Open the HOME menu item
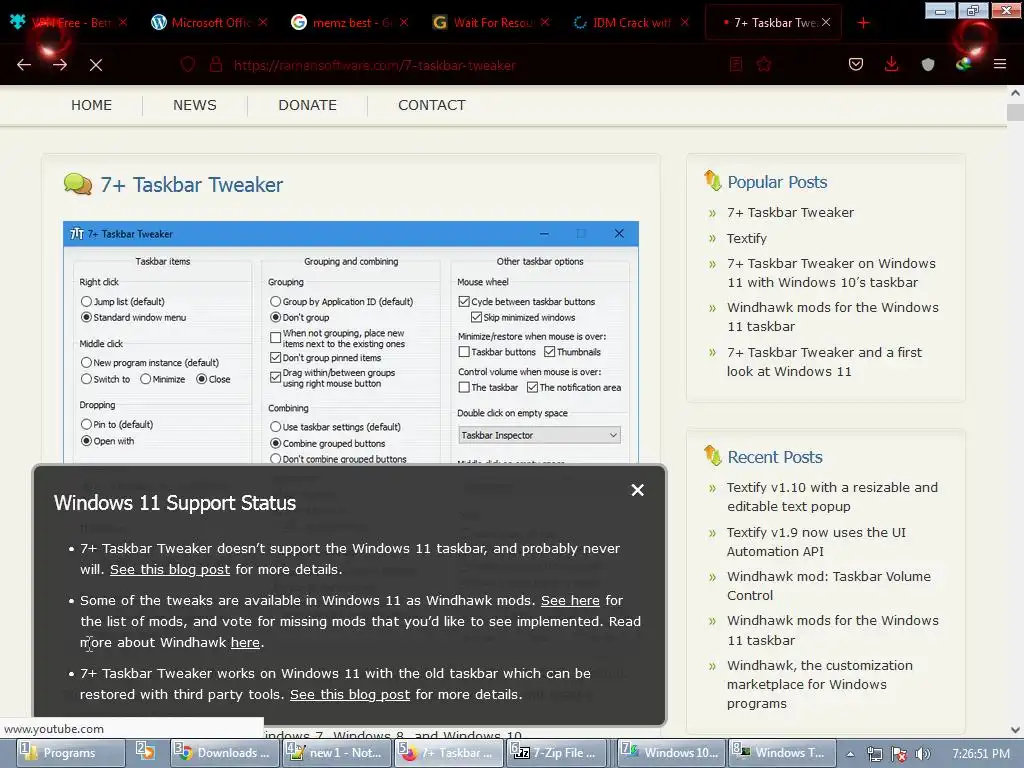The height and width of the screenshot is (768, 1024). pyautogui.click(x=91, y=105)
